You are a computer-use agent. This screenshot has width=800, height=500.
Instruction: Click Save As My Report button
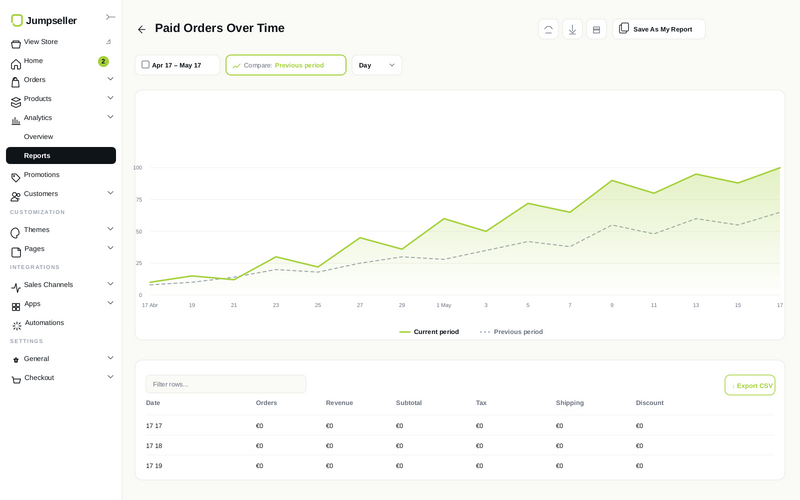(659, 29)
